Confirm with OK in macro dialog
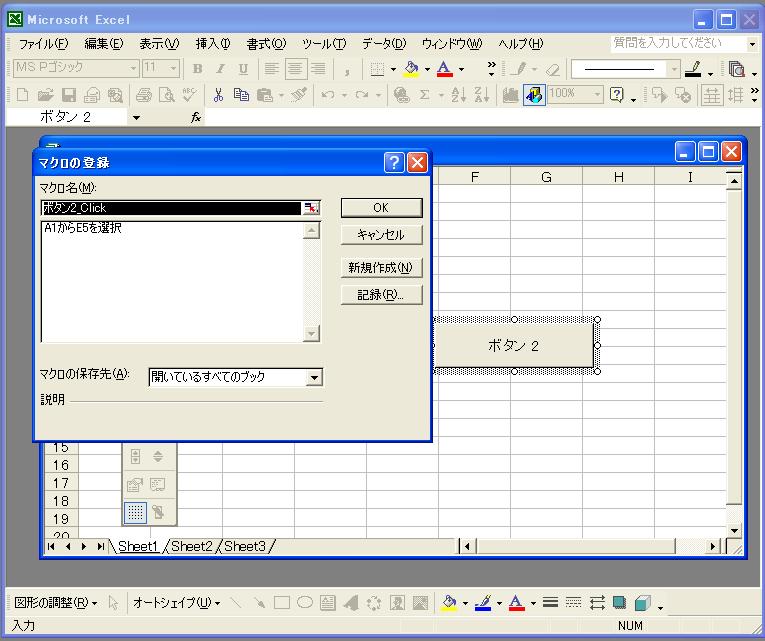Viewport: 765px width, 641px height. [x=381, y=208]
